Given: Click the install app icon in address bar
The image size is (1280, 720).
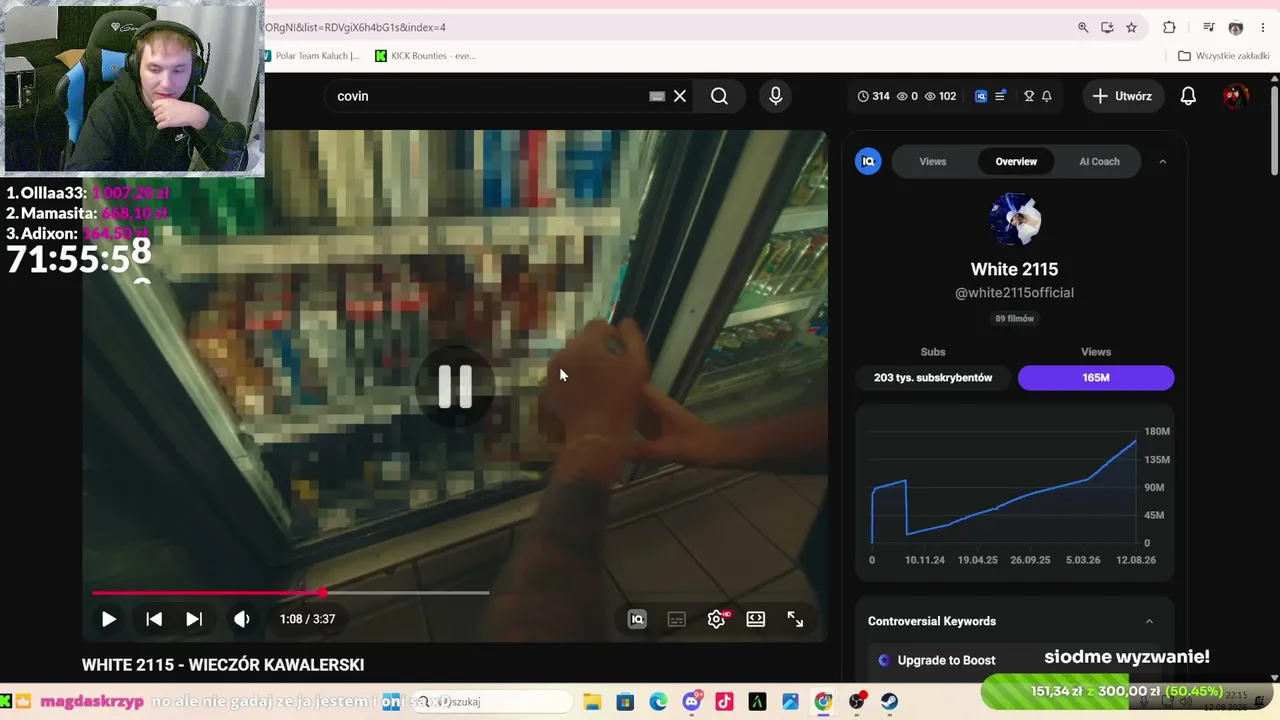Looking at the screenshot, I should coord(1107,27).
